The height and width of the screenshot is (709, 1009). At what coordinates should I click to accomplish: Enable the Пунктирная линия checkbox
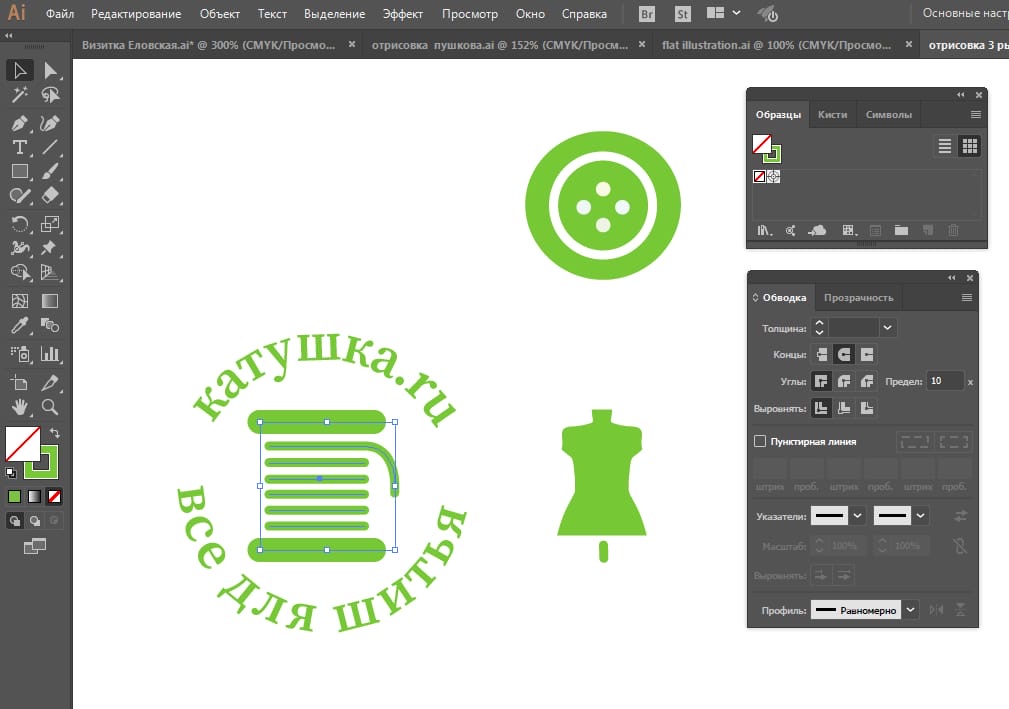click(x=760, y=441)
